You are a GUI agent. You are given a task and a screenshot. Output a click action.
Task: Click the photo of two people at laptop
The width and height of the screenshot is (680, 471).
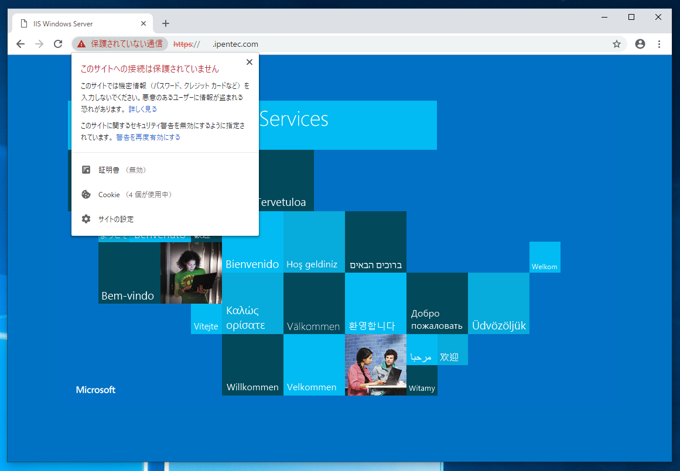click(x=376, y=365)
